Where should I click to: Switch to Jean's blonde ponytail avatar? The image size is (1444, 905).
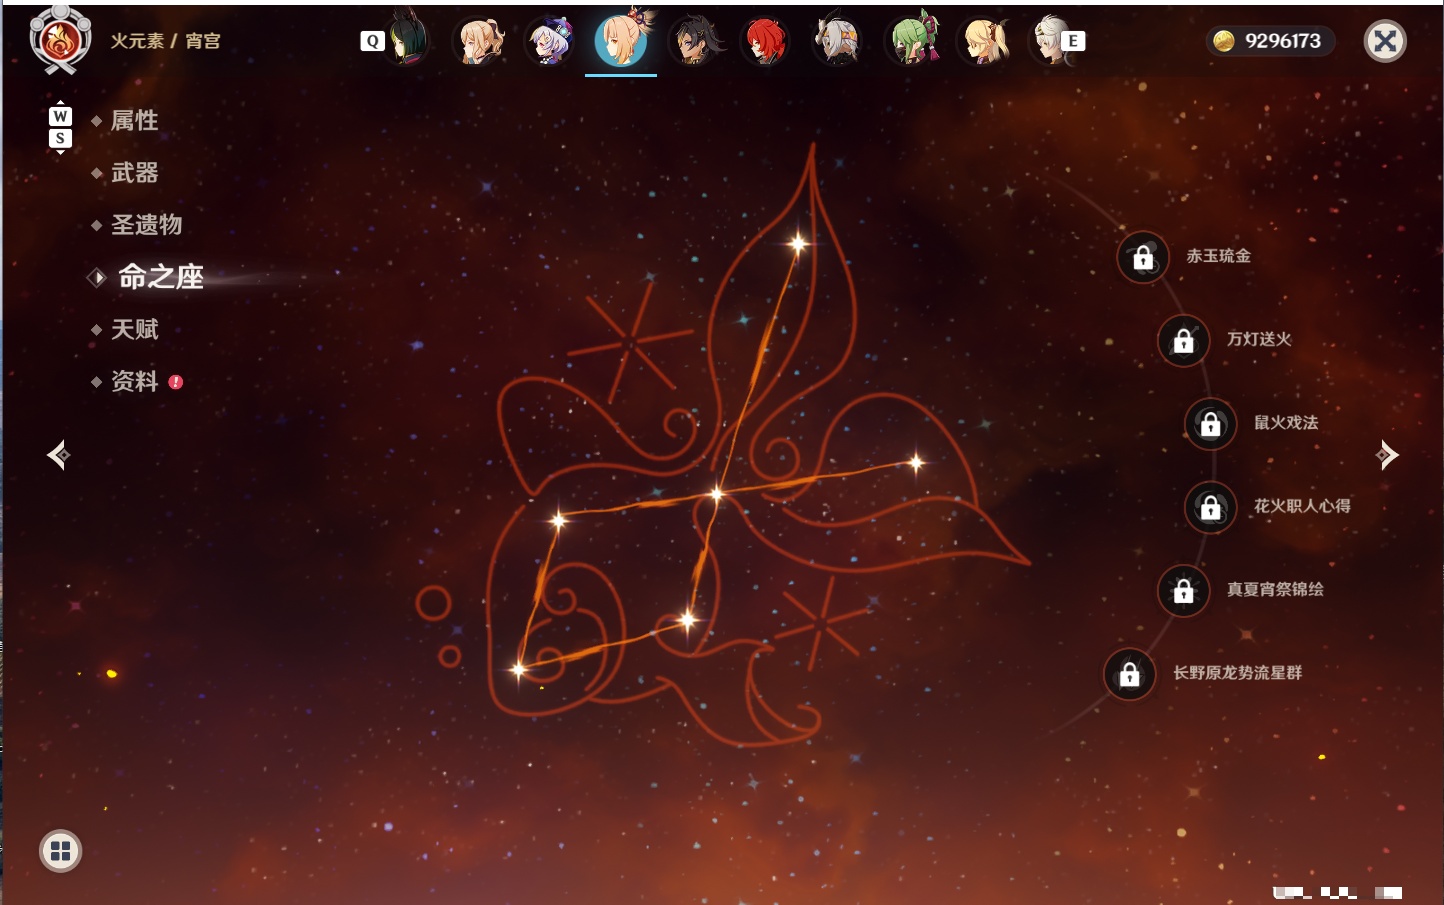click(x=478, y=41)
